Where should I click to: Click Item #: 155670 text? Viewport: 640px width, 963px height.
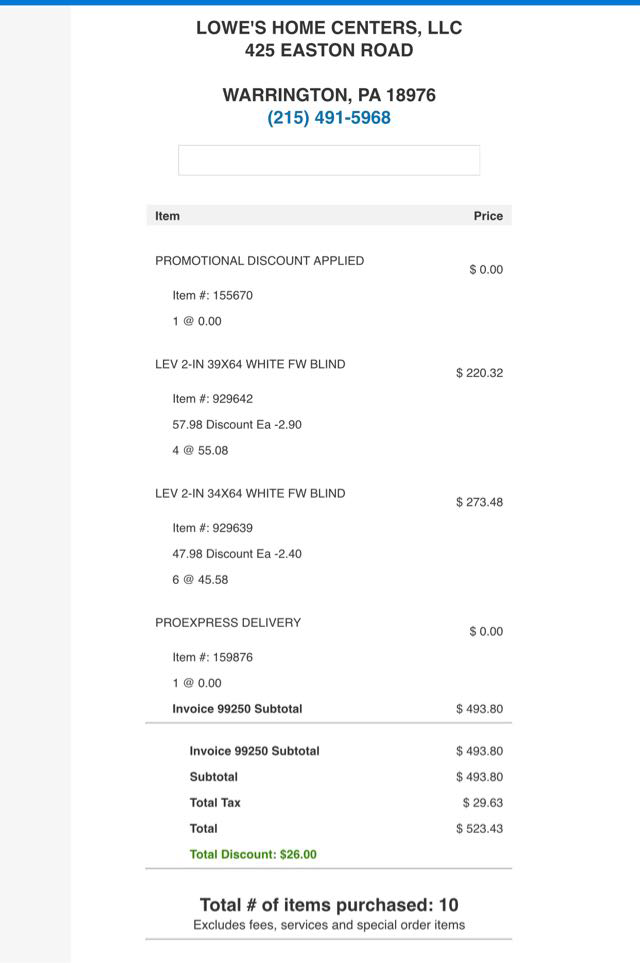tap(213, 296)
